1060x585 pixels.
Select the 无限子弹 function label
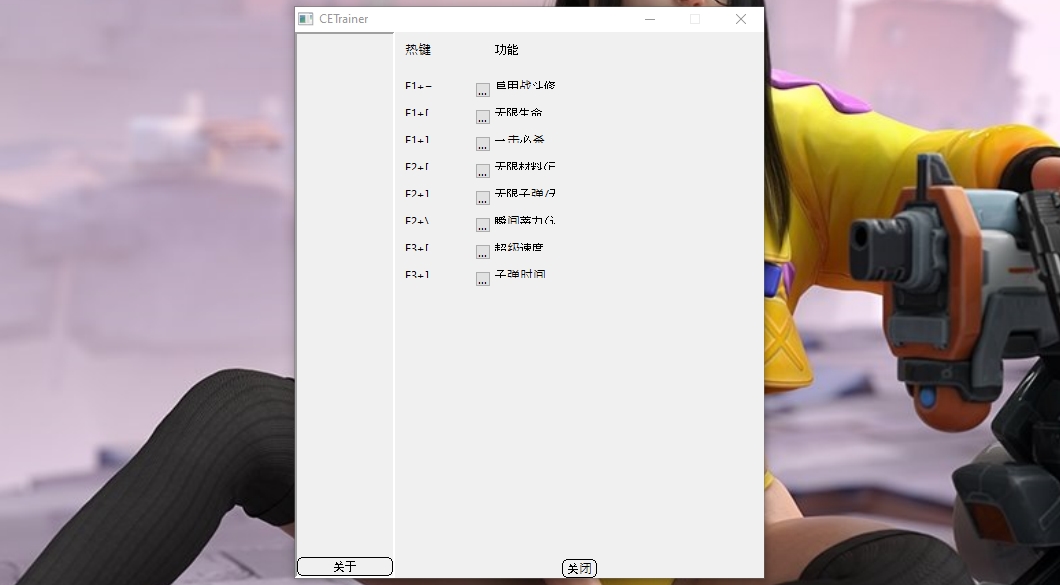525,193
